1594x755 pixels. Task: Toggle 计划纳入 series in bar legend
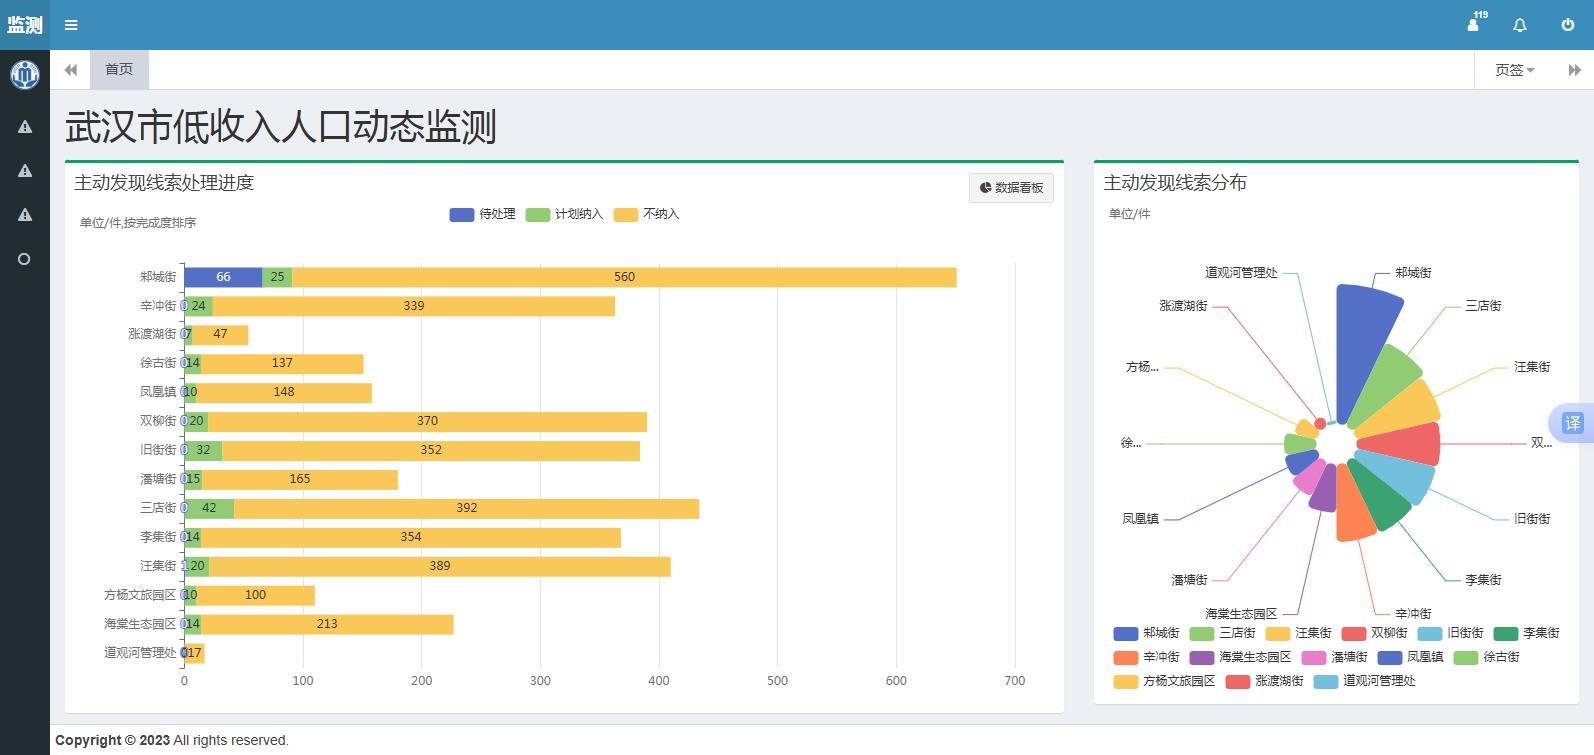pos(565,214)
